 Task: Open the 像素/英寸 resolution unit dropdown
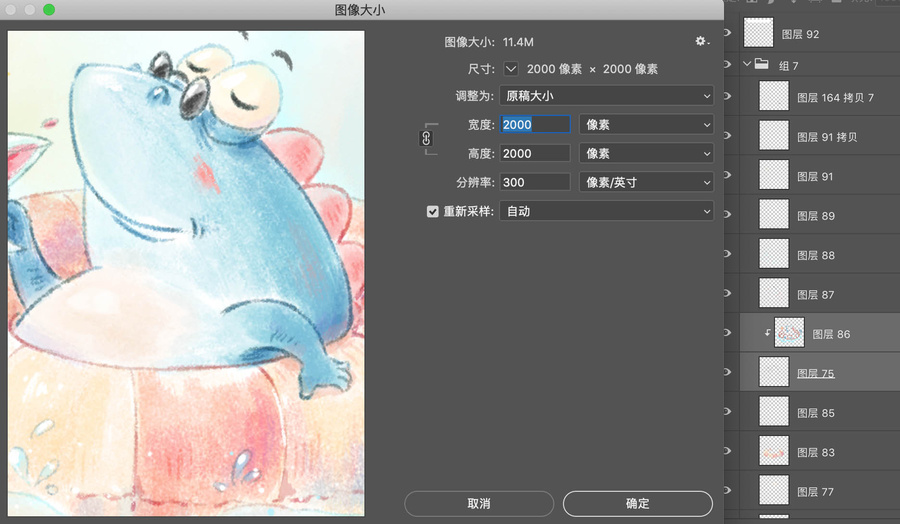[x=646, y=183]
